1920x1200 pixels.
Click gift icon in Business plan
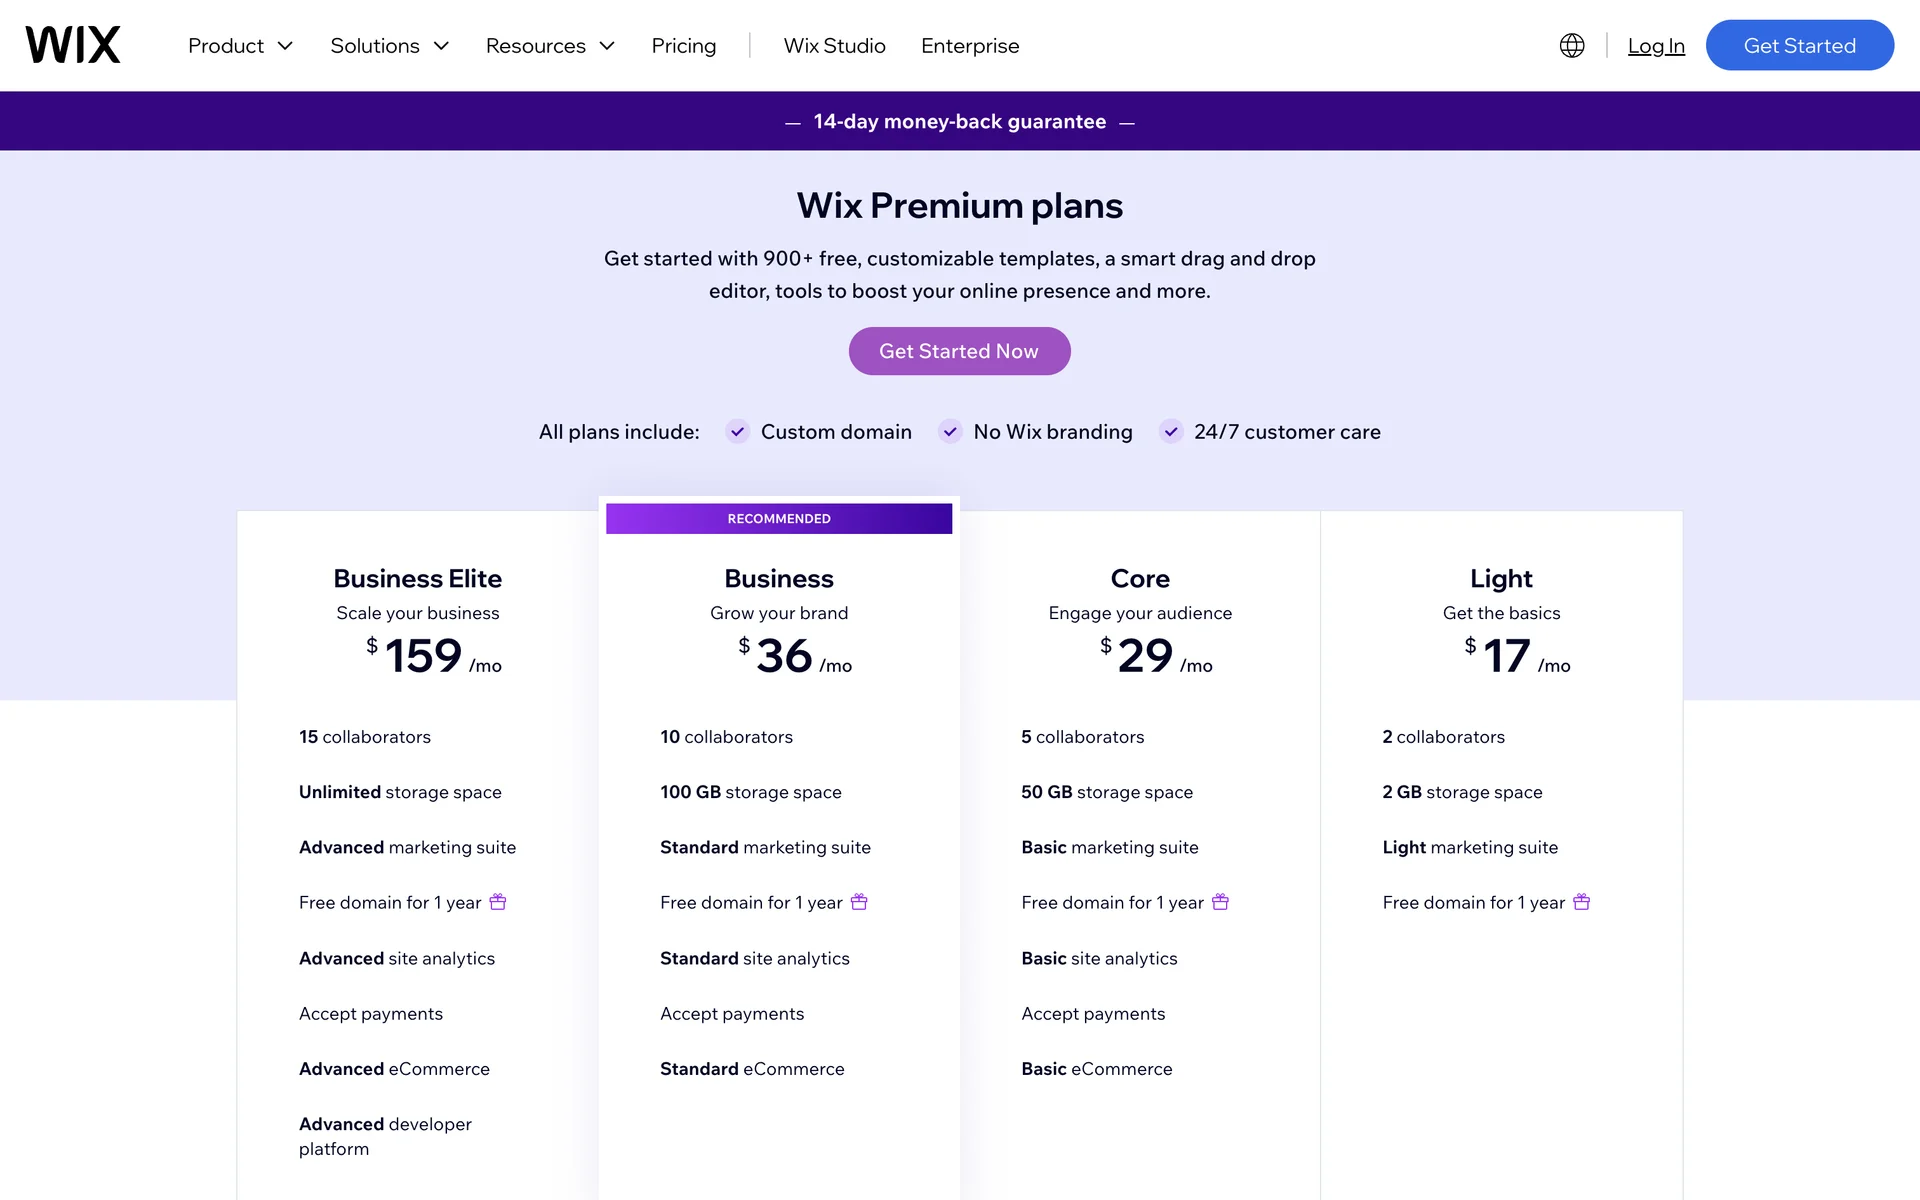[859, 902]
